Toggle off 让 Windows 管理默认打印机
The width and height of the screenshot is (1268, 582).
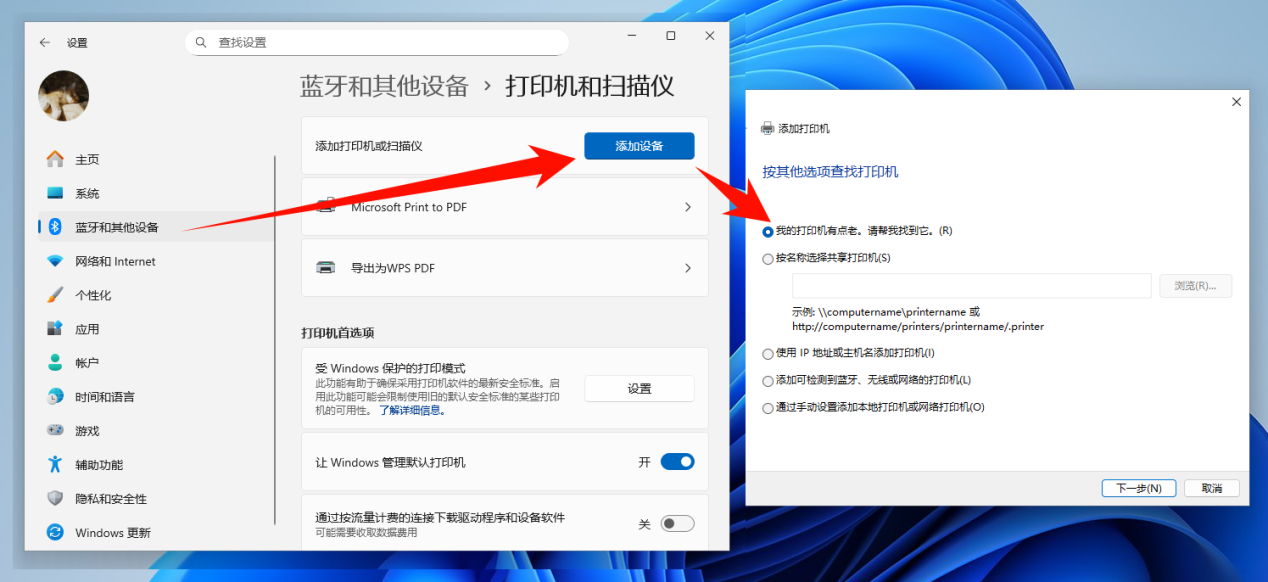(676, 461)
